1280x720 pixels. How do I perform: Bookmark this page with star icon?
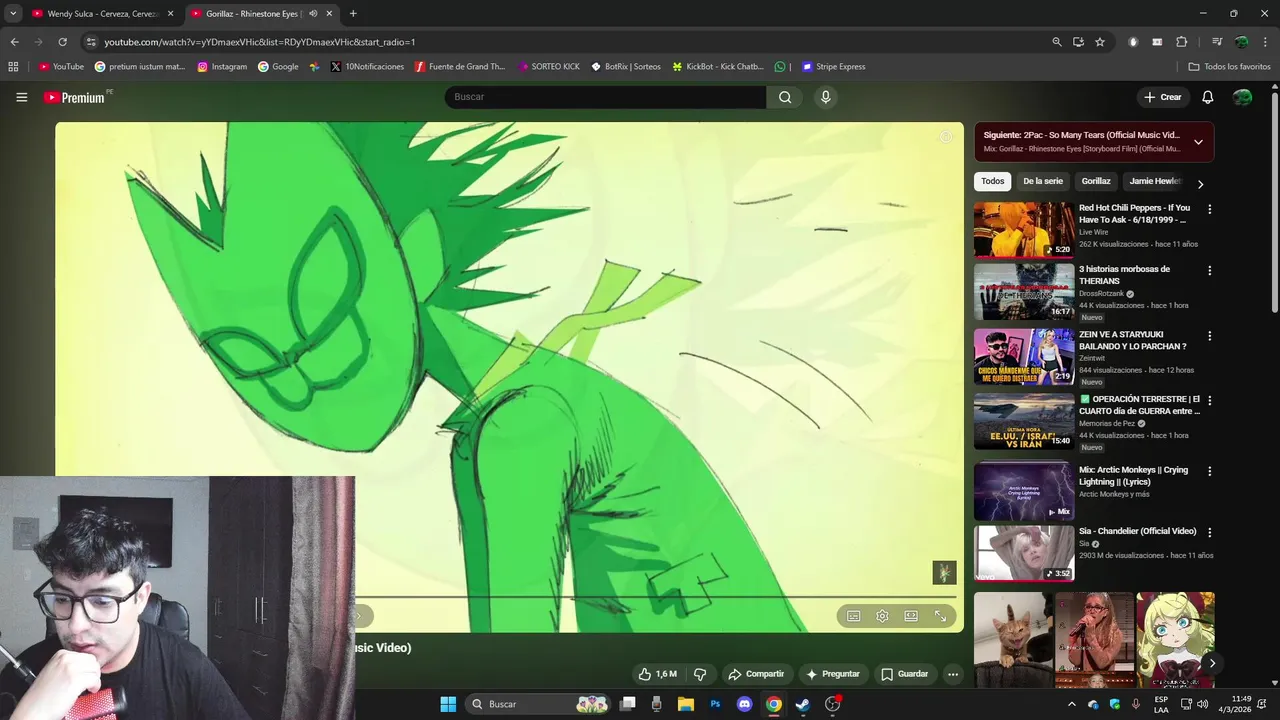tap(1100, 42)
